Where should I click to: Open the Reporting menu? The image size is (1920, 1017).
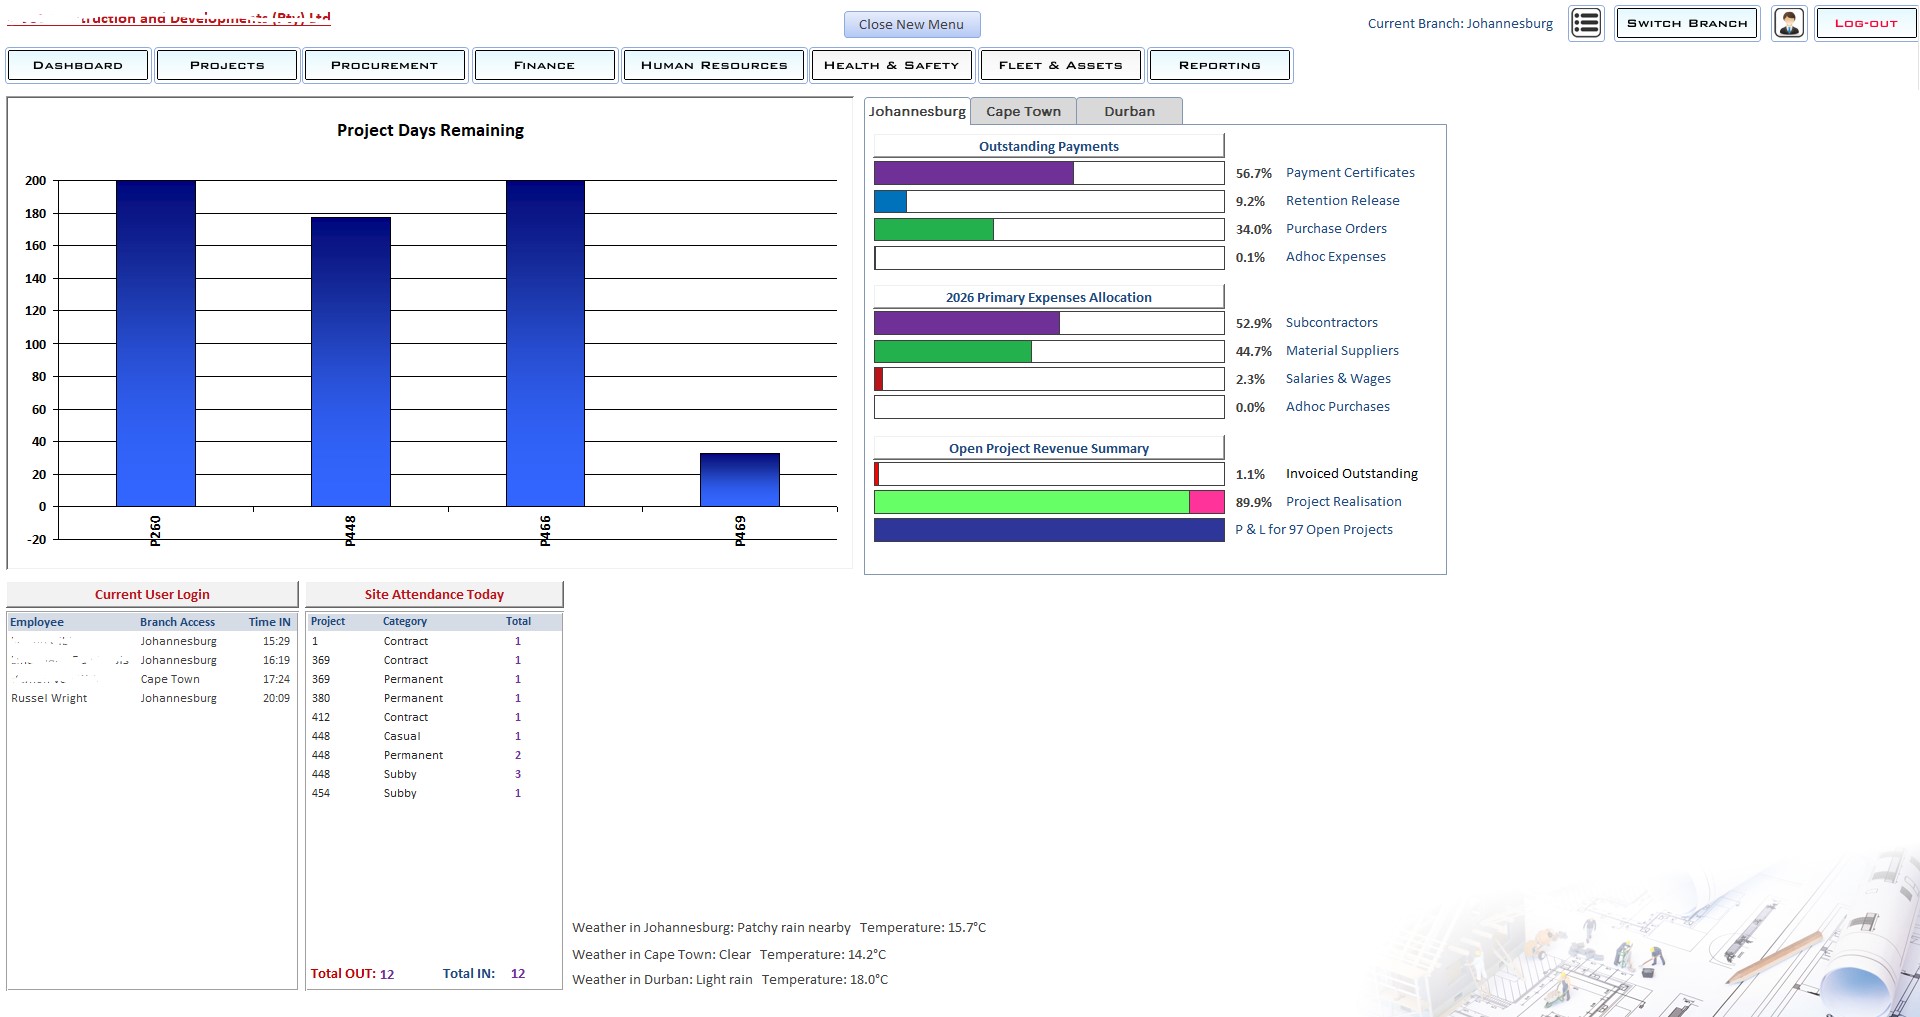point(1220,65)
